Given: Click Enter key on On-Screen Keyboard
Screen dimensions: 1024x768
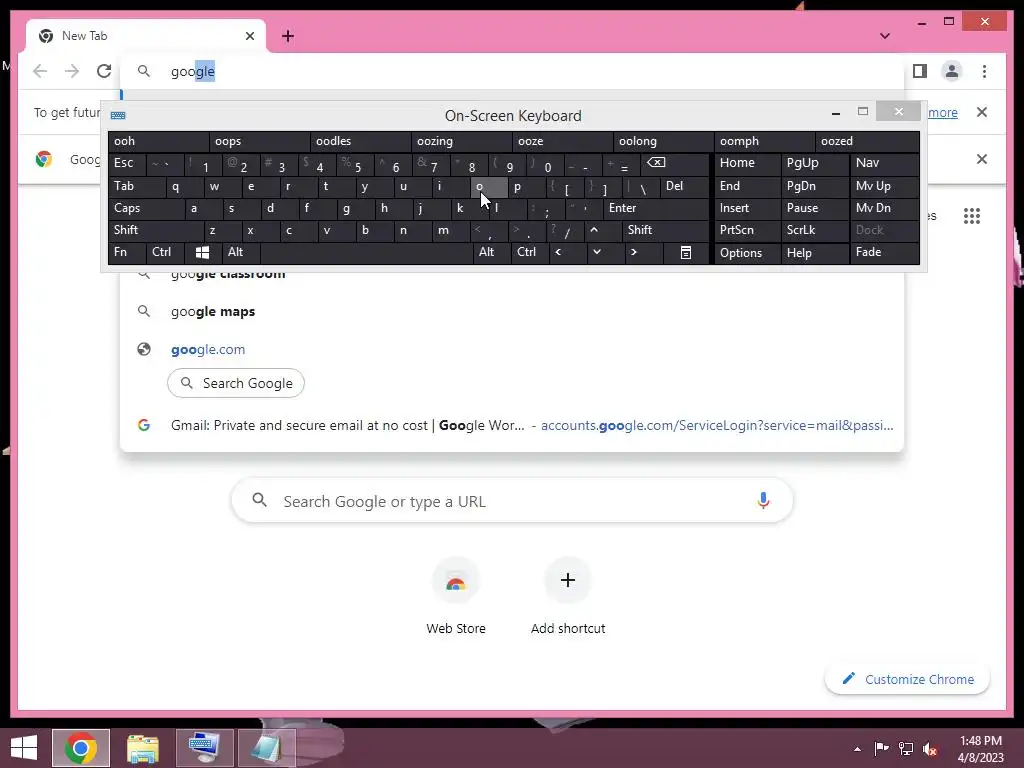Looking at the screenshot, I should click(x=656, y=208).
